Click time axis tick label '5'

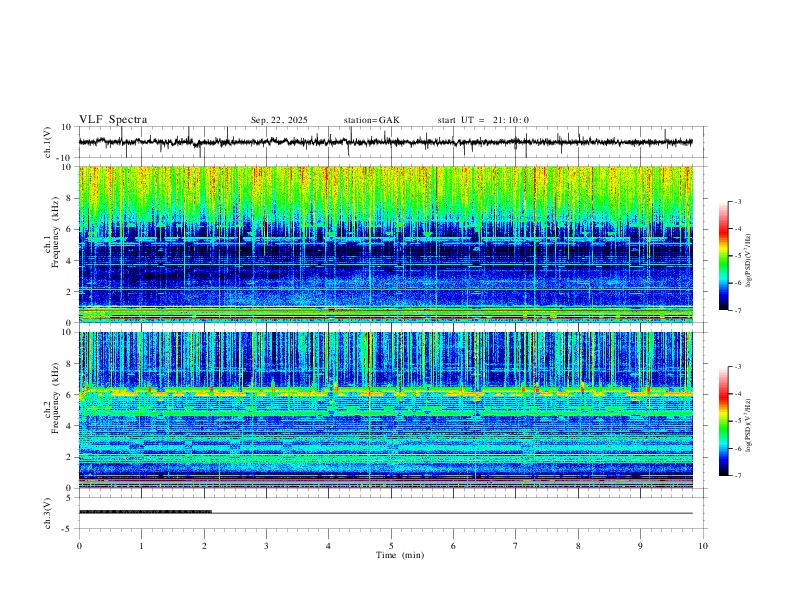[x=391, y=546]
